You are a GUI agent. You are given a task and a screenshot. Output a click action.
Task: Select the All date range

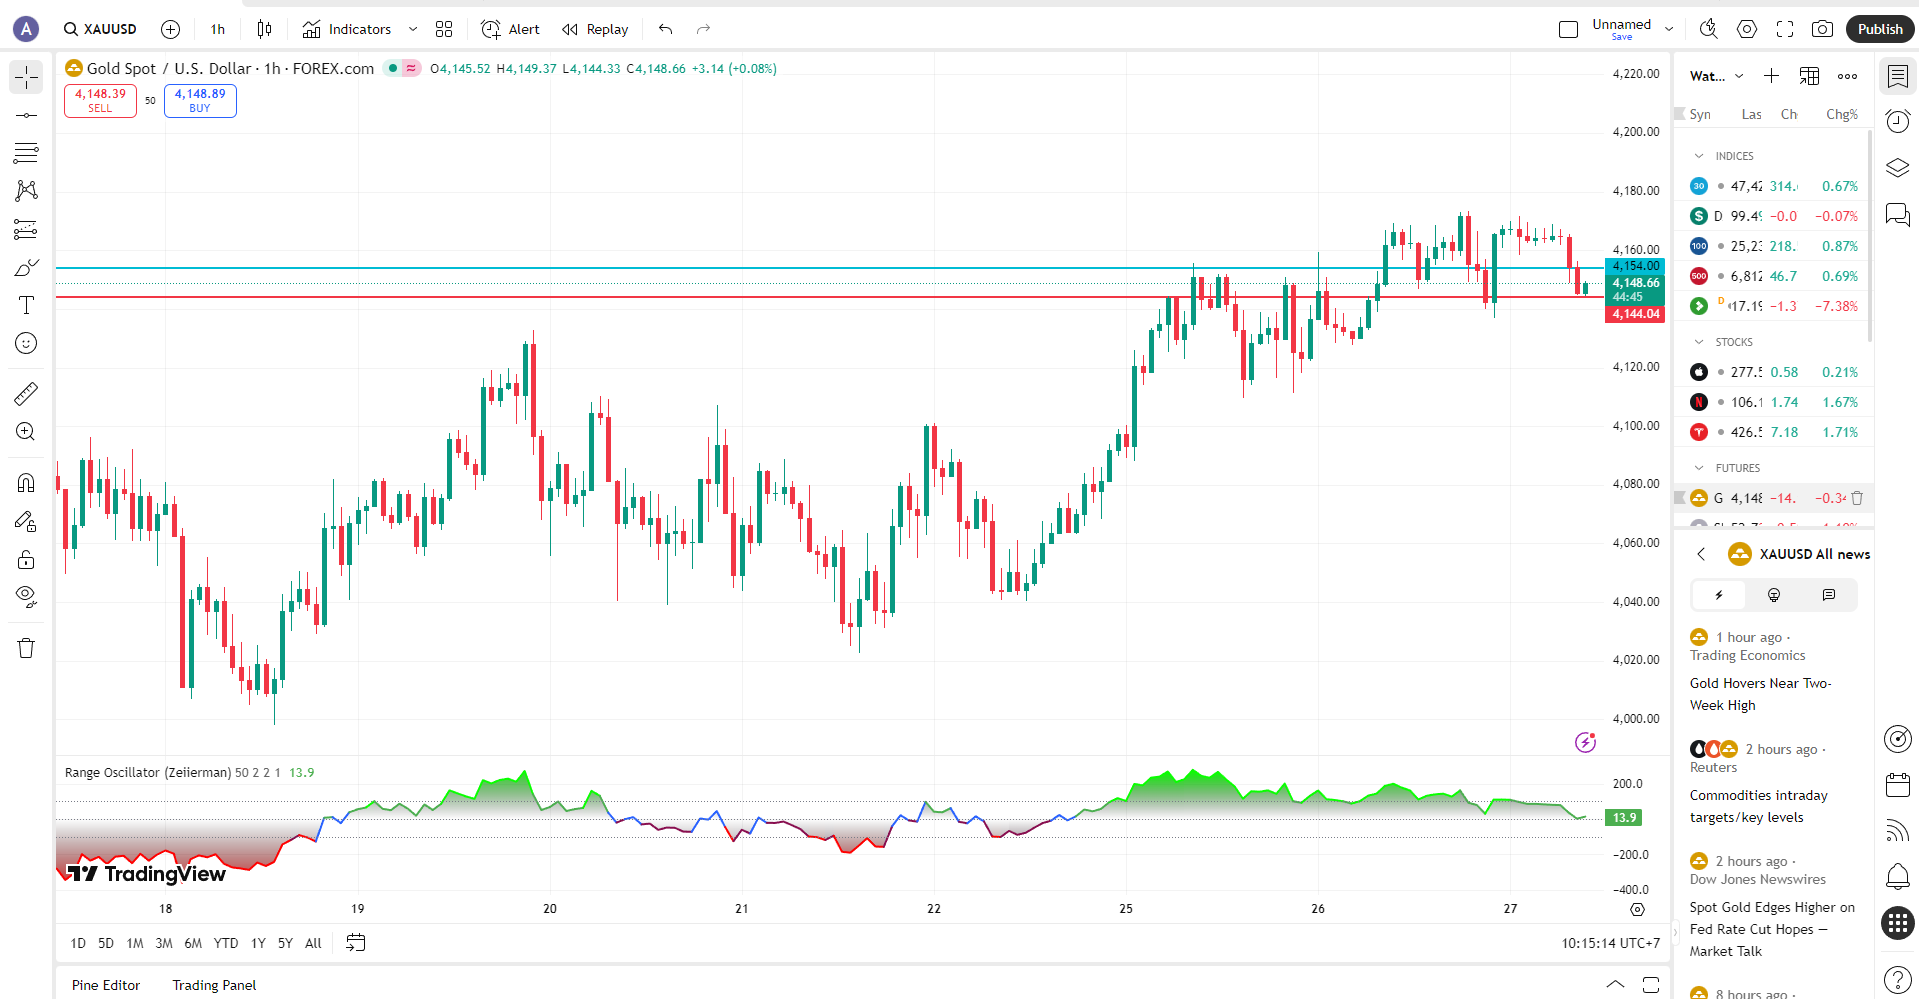click(x=313, y=943)
